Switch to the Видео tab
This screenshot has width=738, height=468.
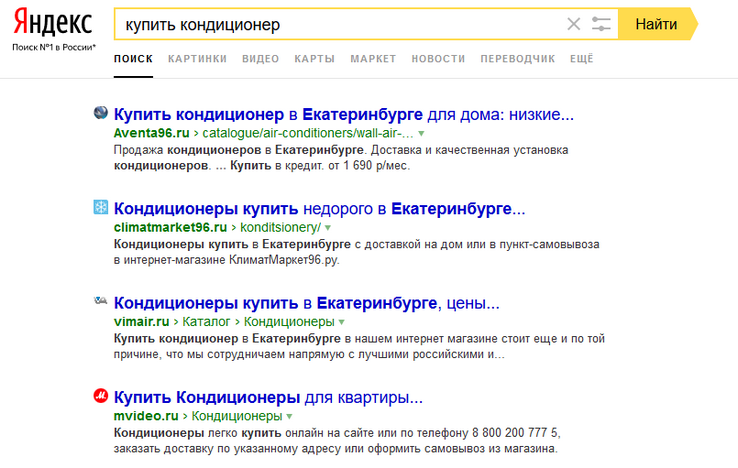(x=261, y=59)
